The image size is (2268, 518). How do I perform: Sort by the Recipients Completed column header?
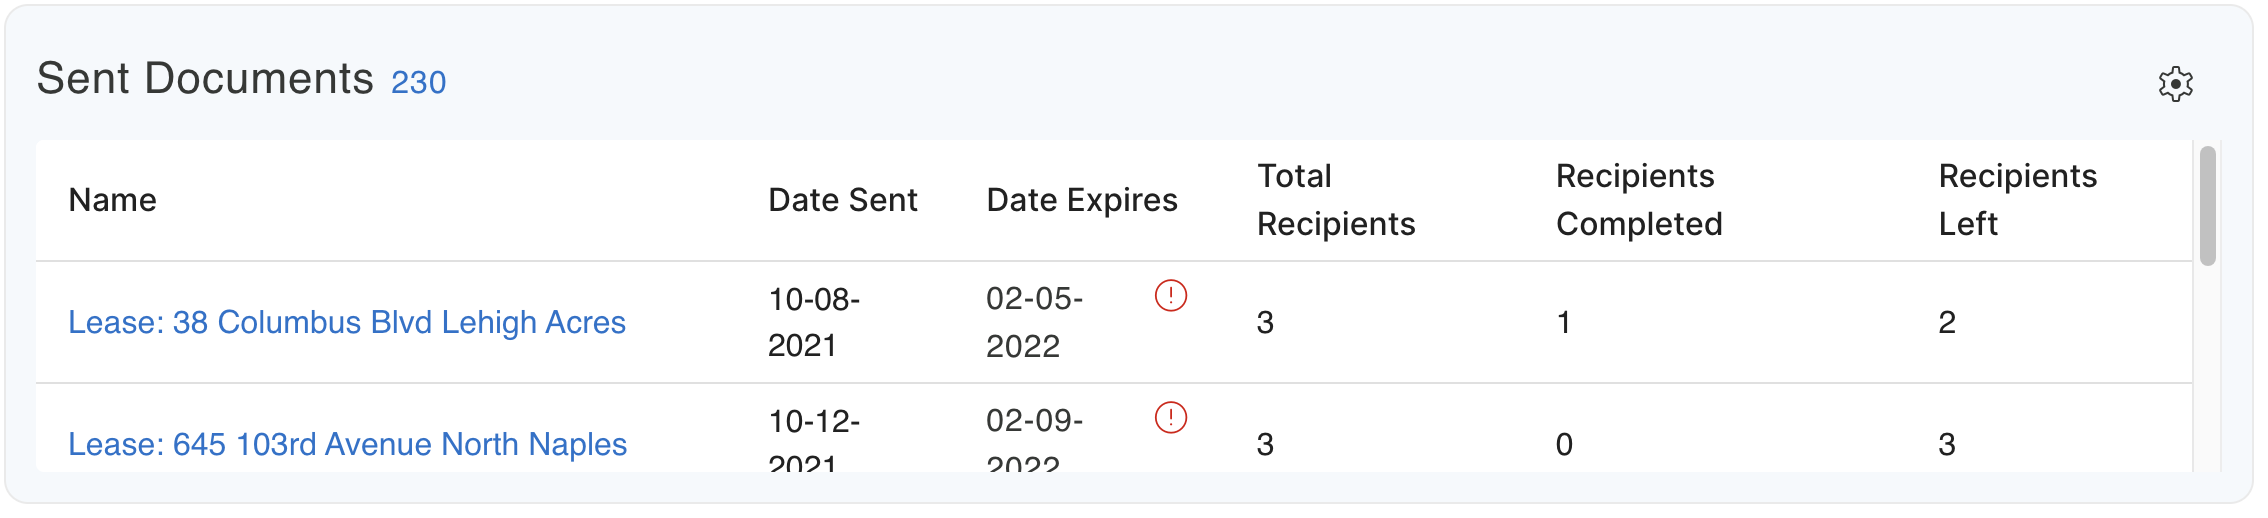point(1638,200)
